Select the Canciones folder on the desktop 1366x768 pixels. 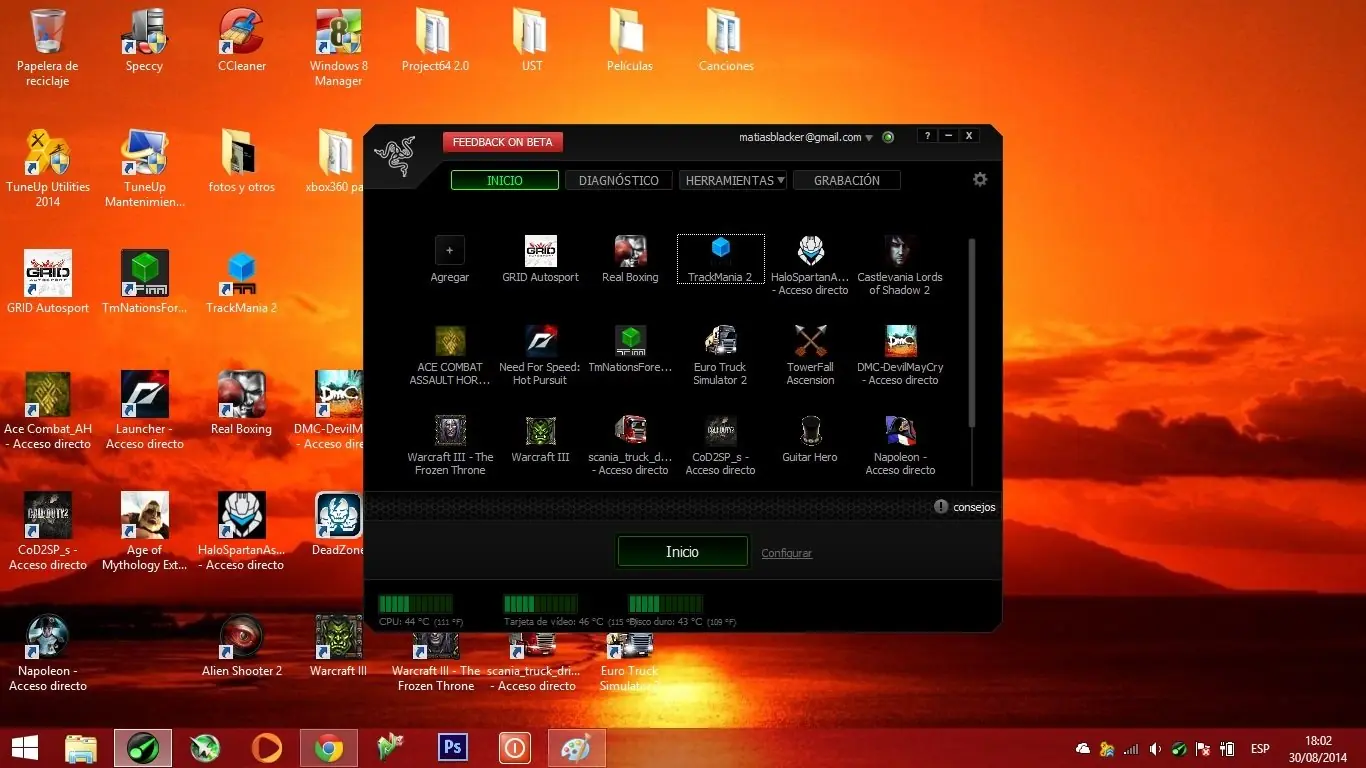(x=726, y=41)
